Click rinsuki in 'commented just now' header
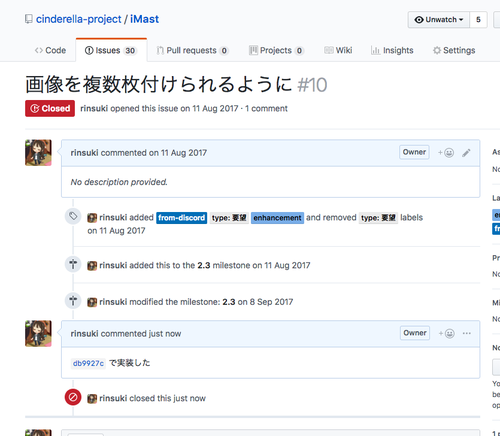500x436 pixels. pyautogui.click(x=84, y=334)
